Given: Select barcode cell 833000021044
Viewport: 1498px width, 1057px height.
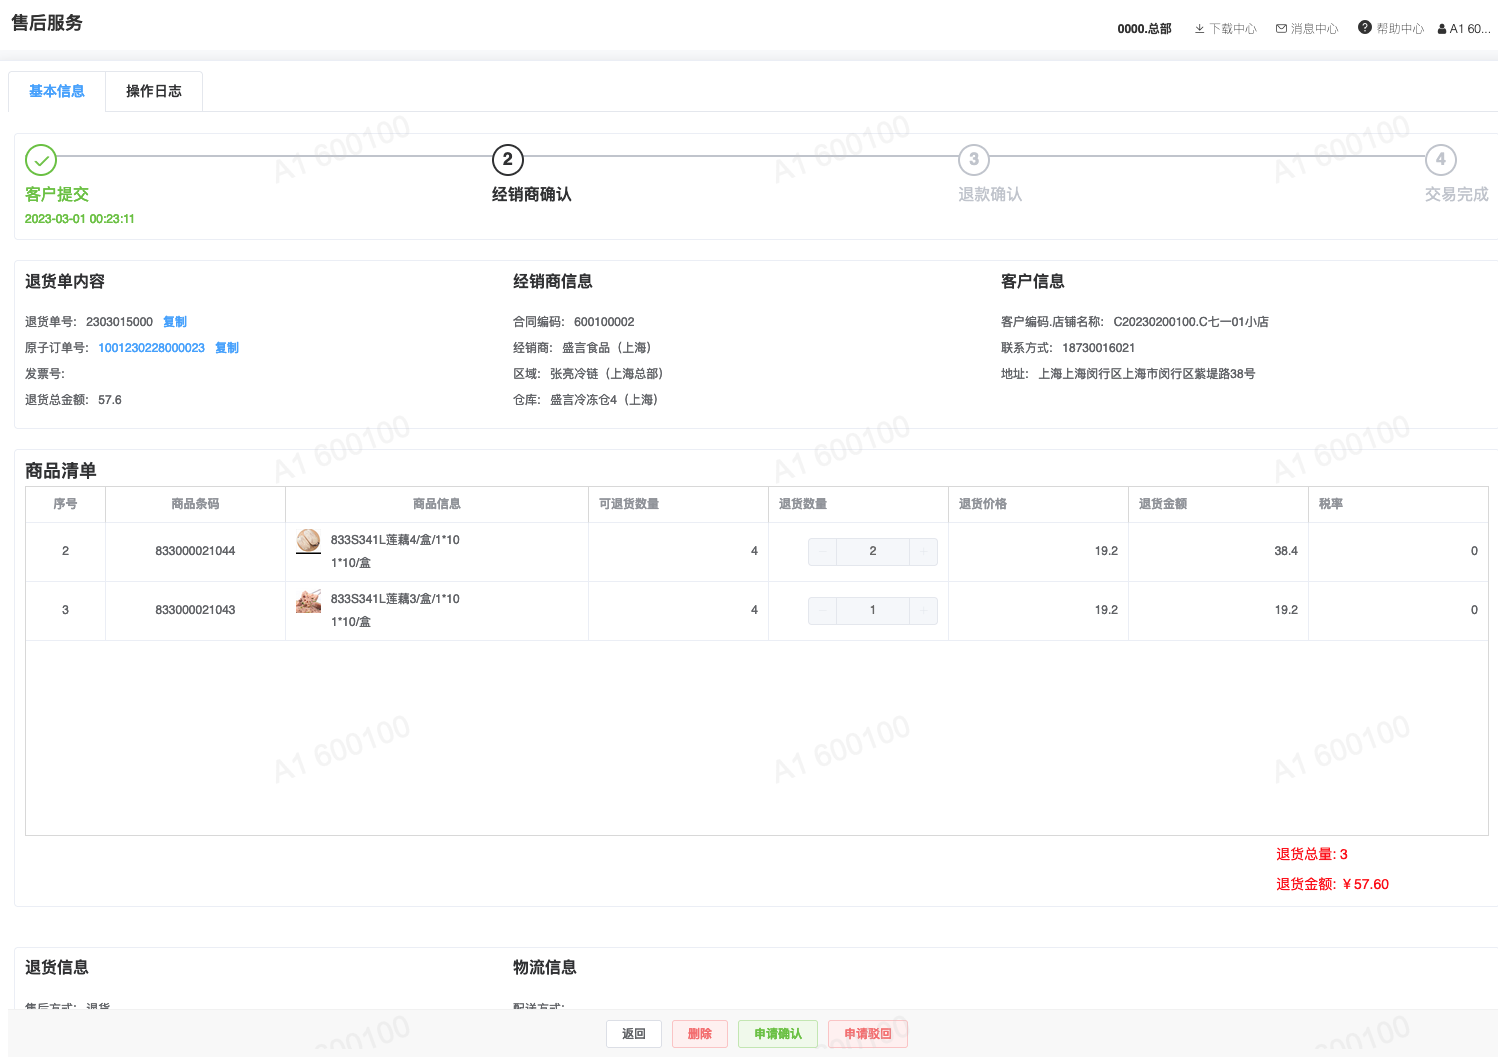Looking at the screenshot, I should pyautogui.click(x=195, y=551).
